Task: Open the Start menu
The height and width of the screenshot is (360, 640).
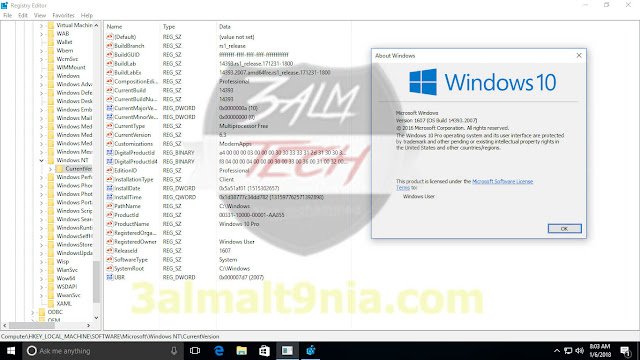Action: point(11,351)
